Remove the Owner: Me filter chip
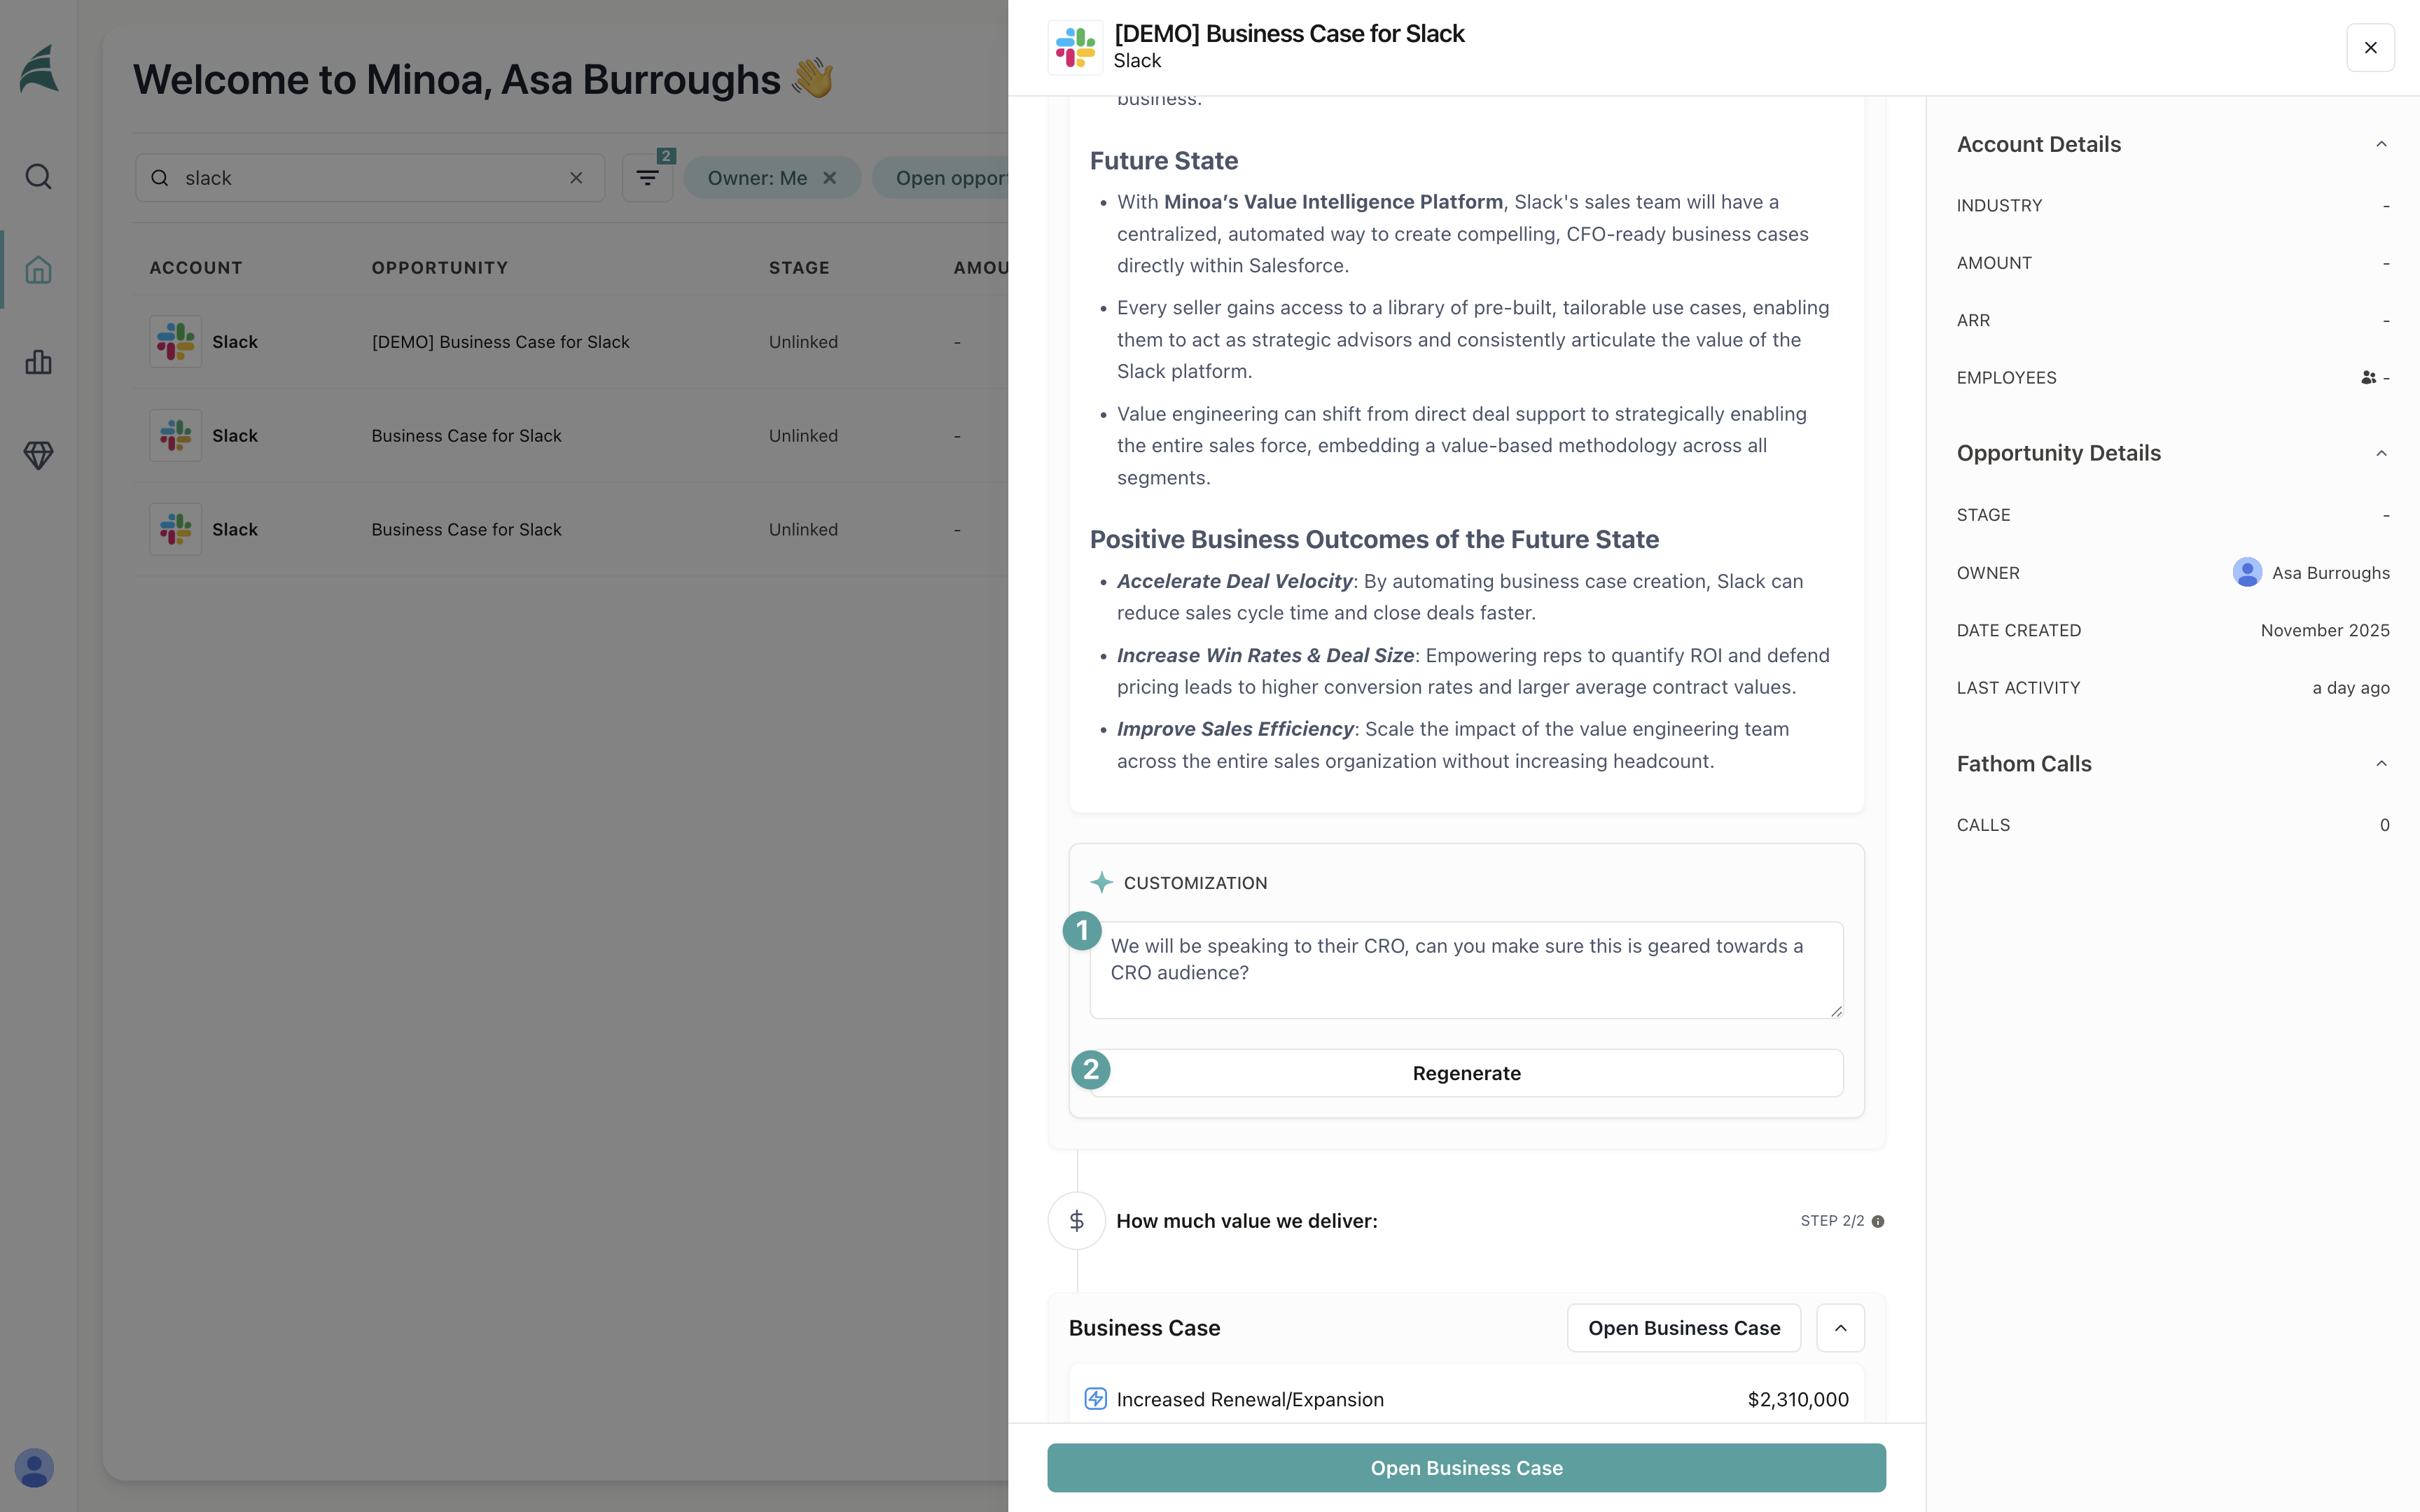 click(x=829, y=178)
